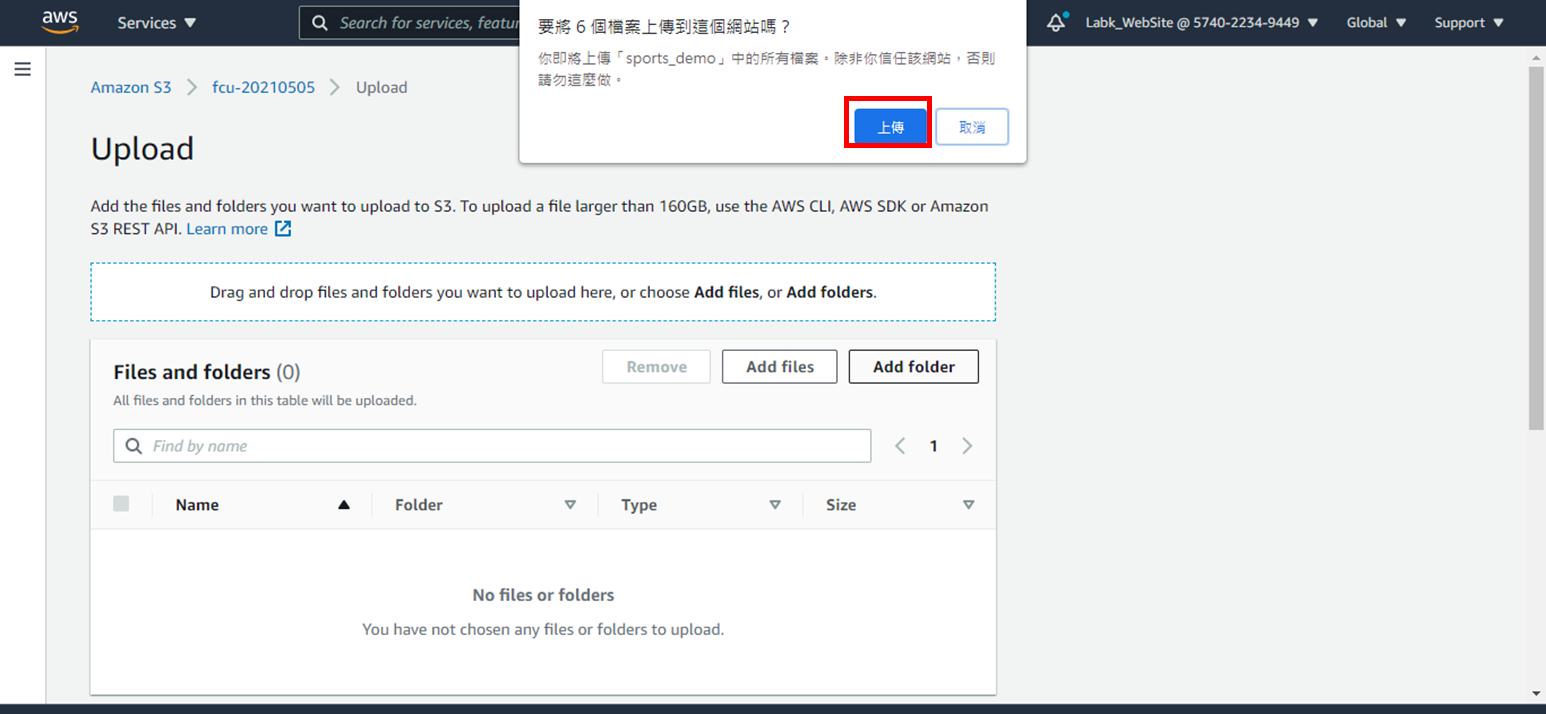This screenshot has height=714, width=1546.
Task: Click the disabled Remove button
Action: pyautogui.click(x=656, y=367)
